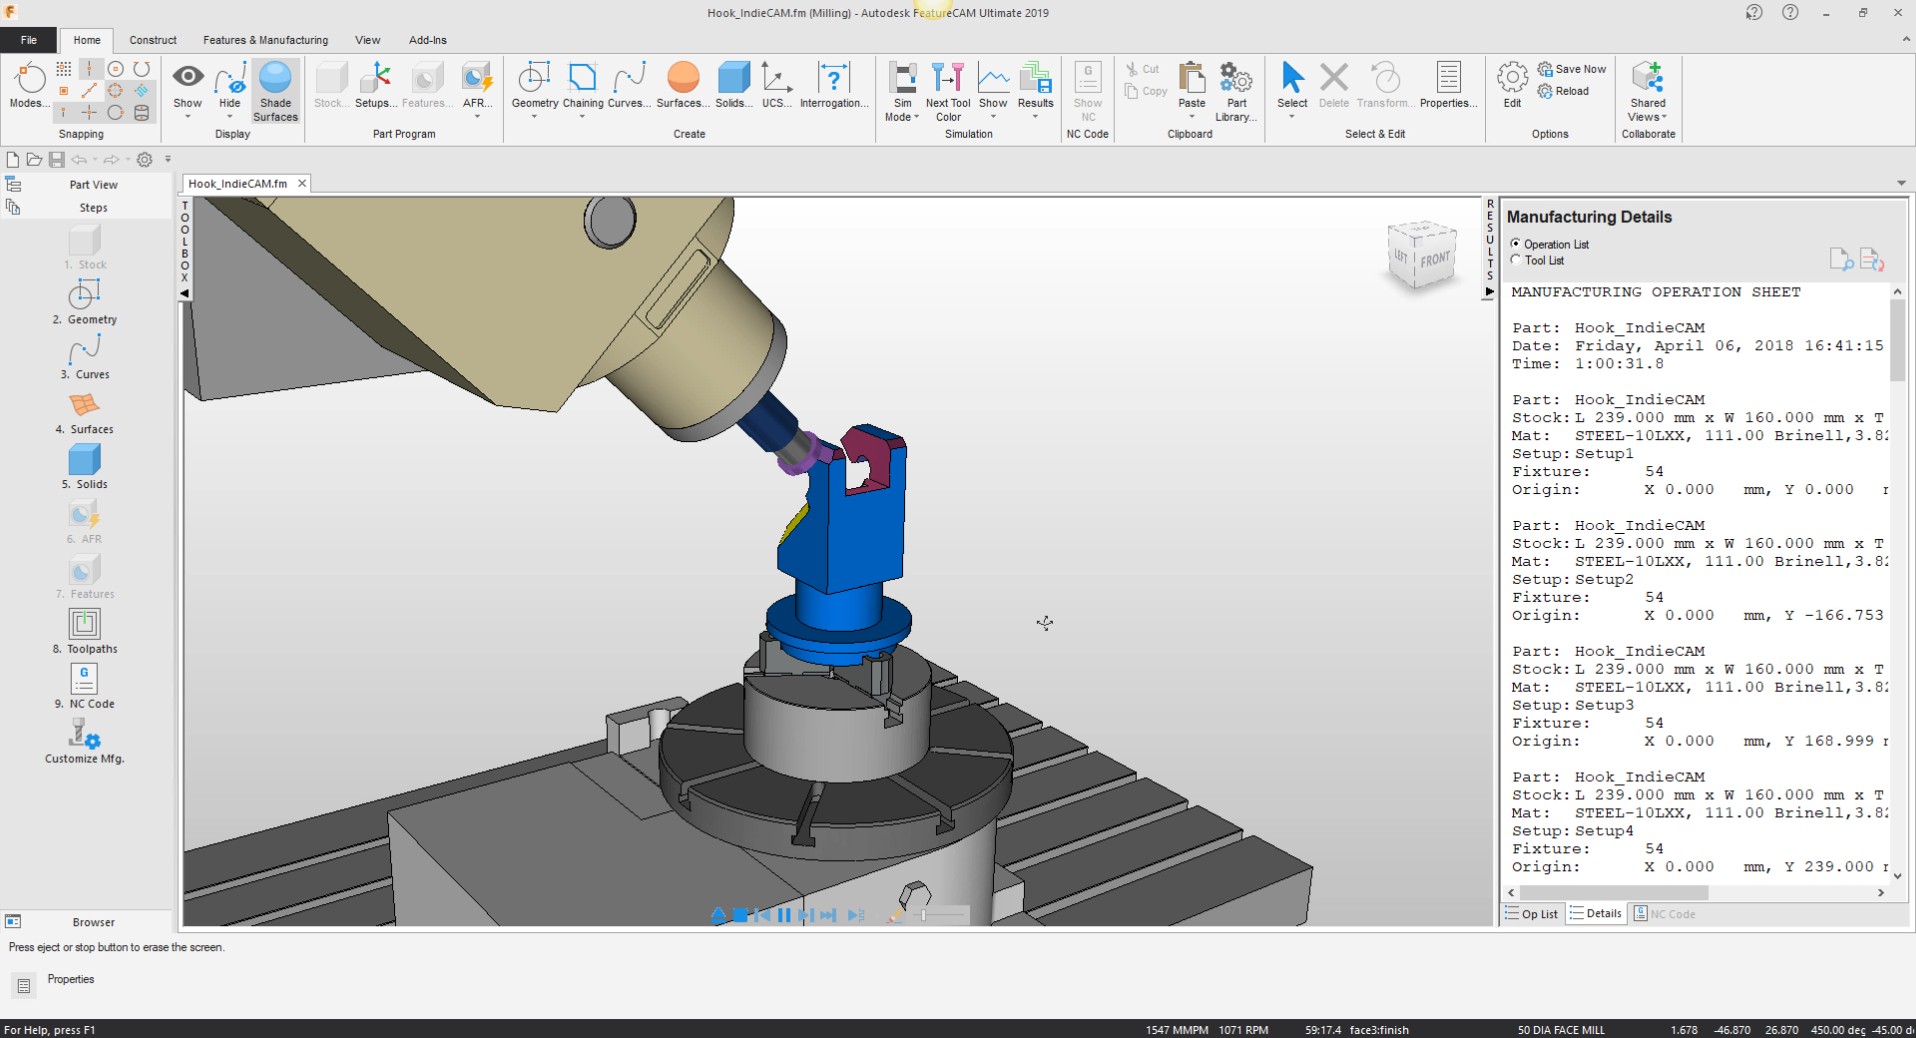Open the Geometry creation tool
Viewport: 1916px width, 1038px height.
(x=534, y=85)
